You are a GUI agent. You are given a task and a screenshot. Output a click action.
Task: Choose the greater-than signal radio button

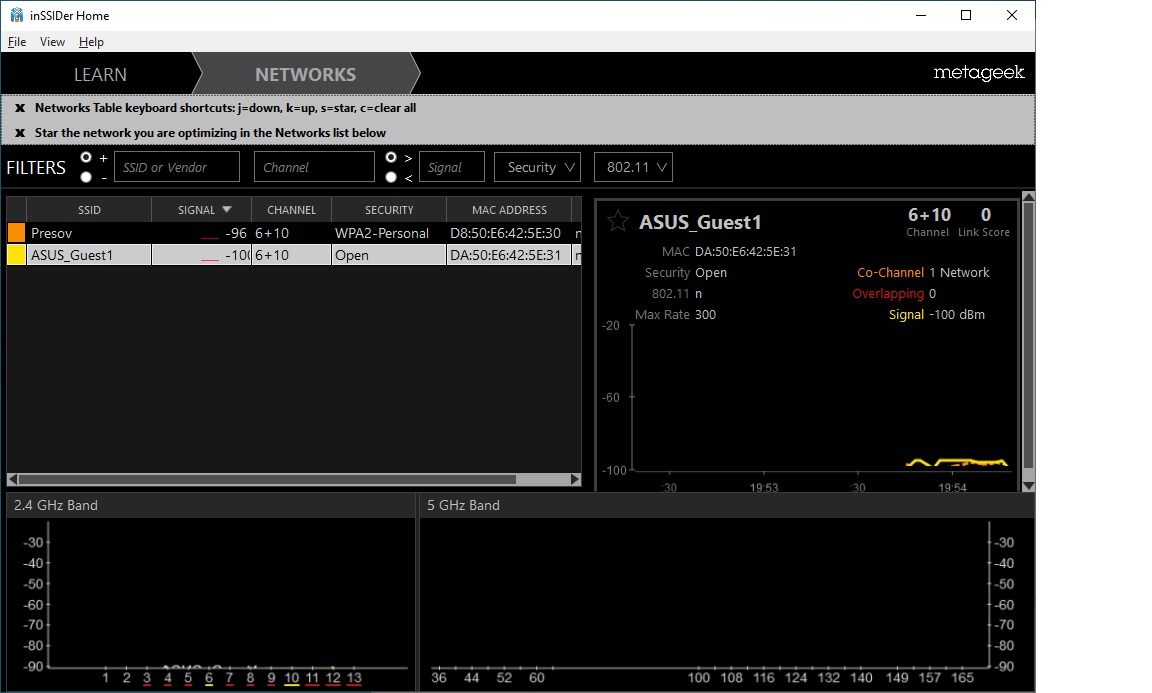click(391, 158)
